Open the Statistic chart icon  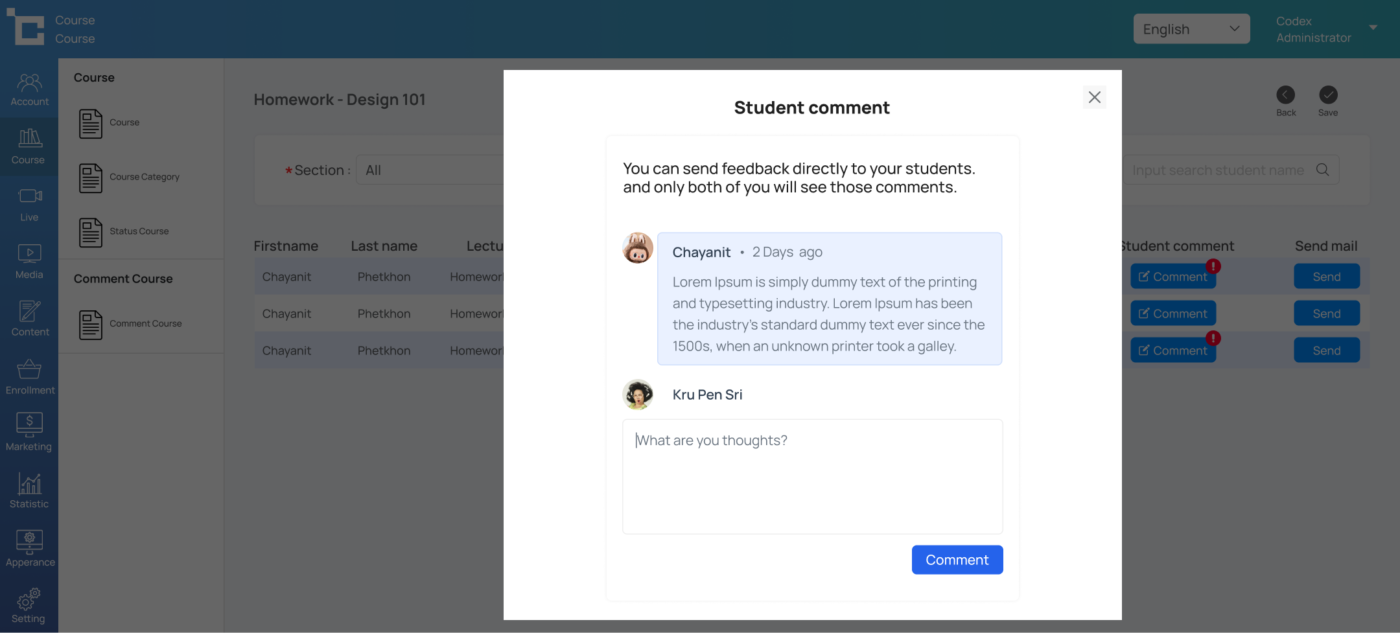29,490
